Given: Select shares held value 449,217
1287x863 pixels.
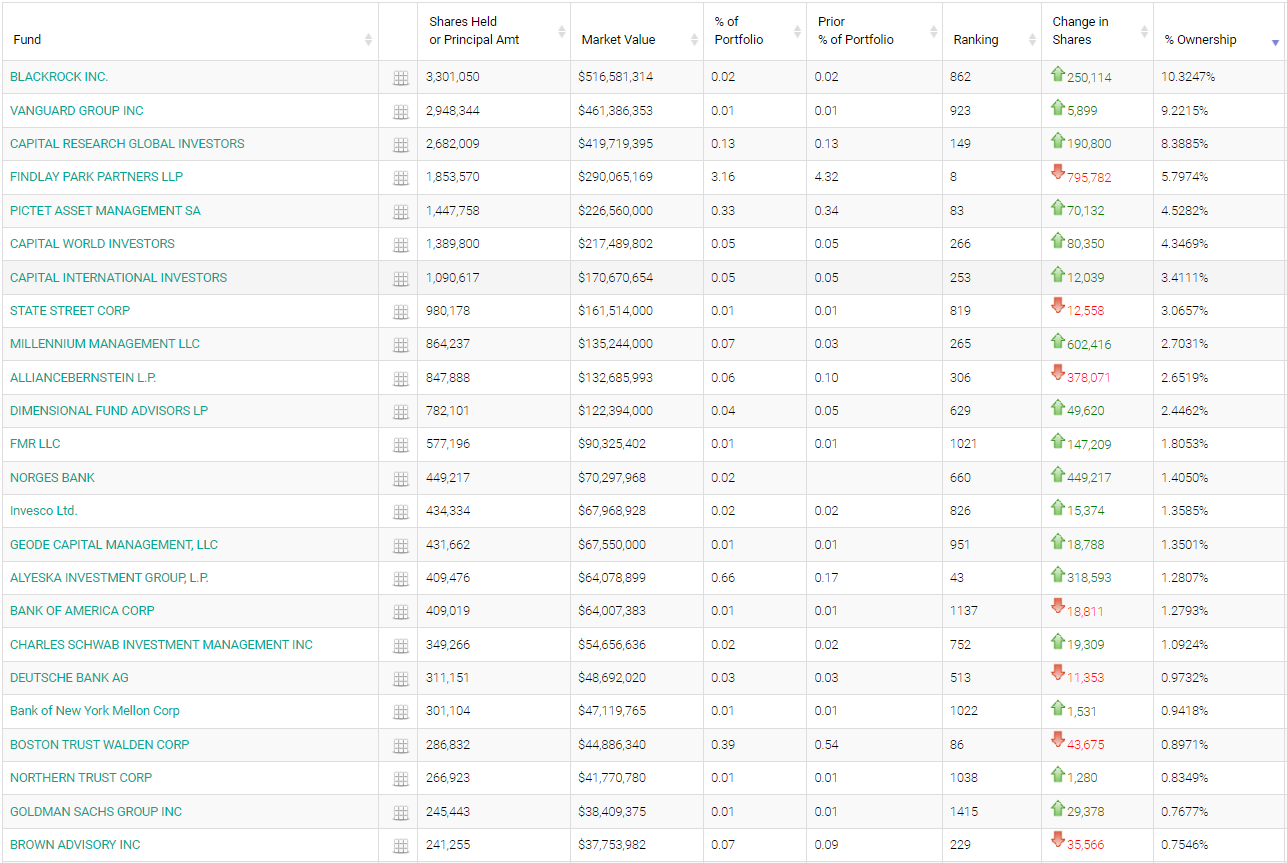Looking at the screenshot, I should tap(448, 477).
